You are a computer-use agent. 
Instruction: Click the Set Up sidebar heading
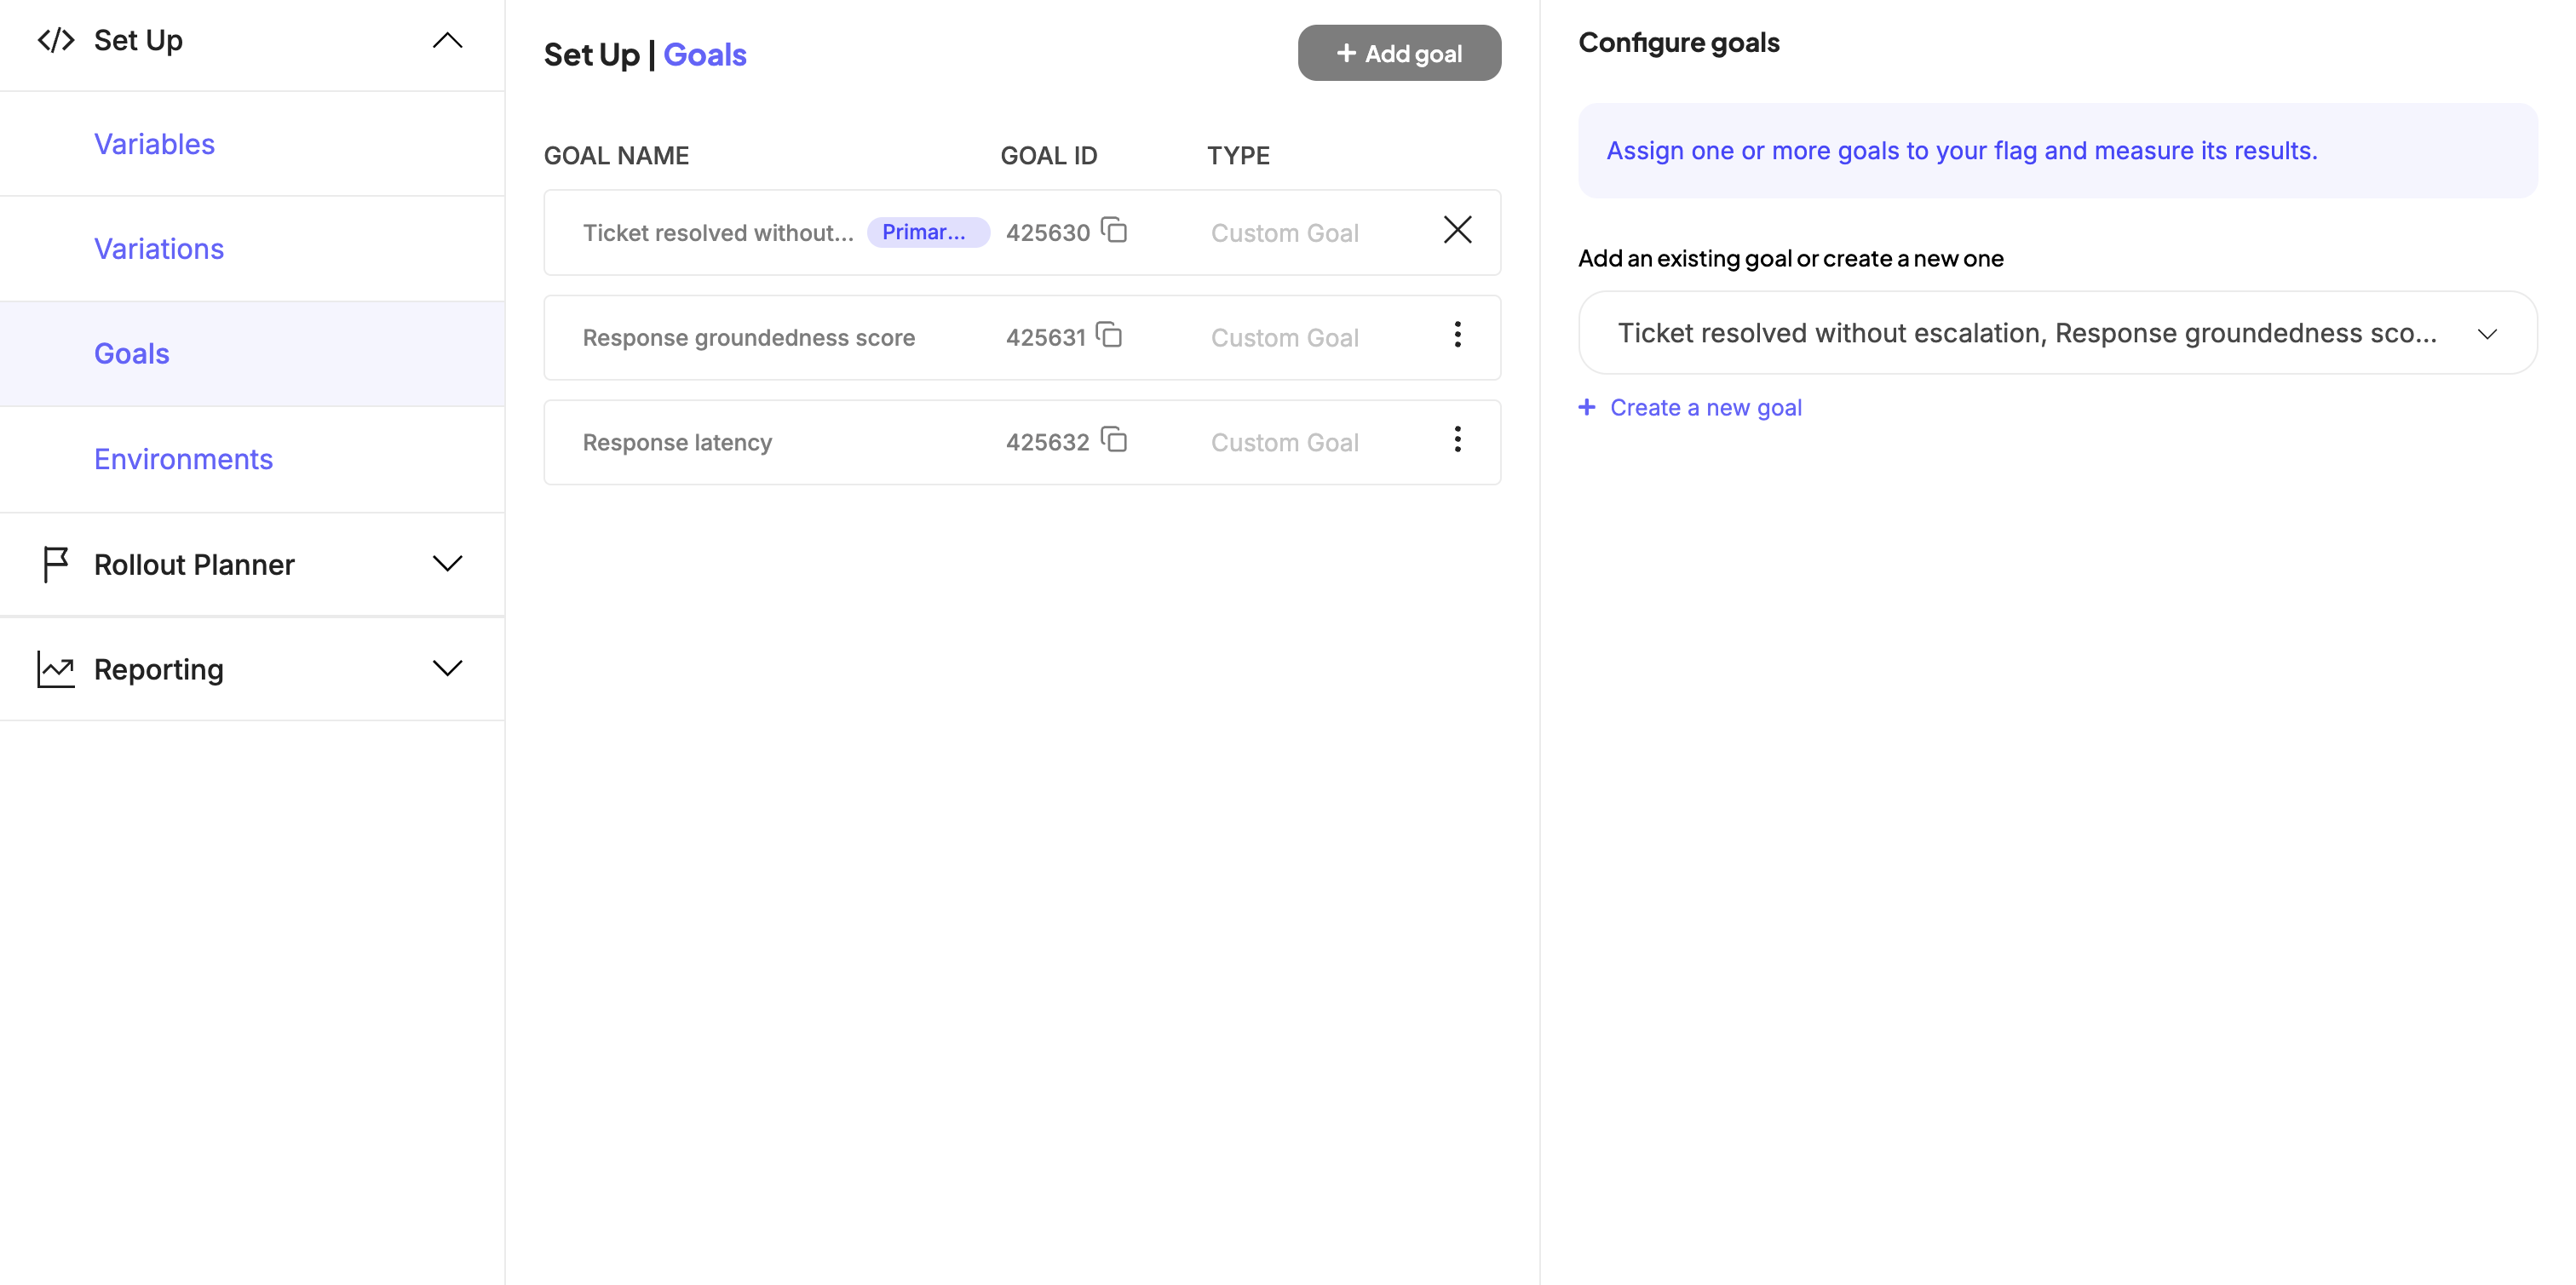[139, 40]
